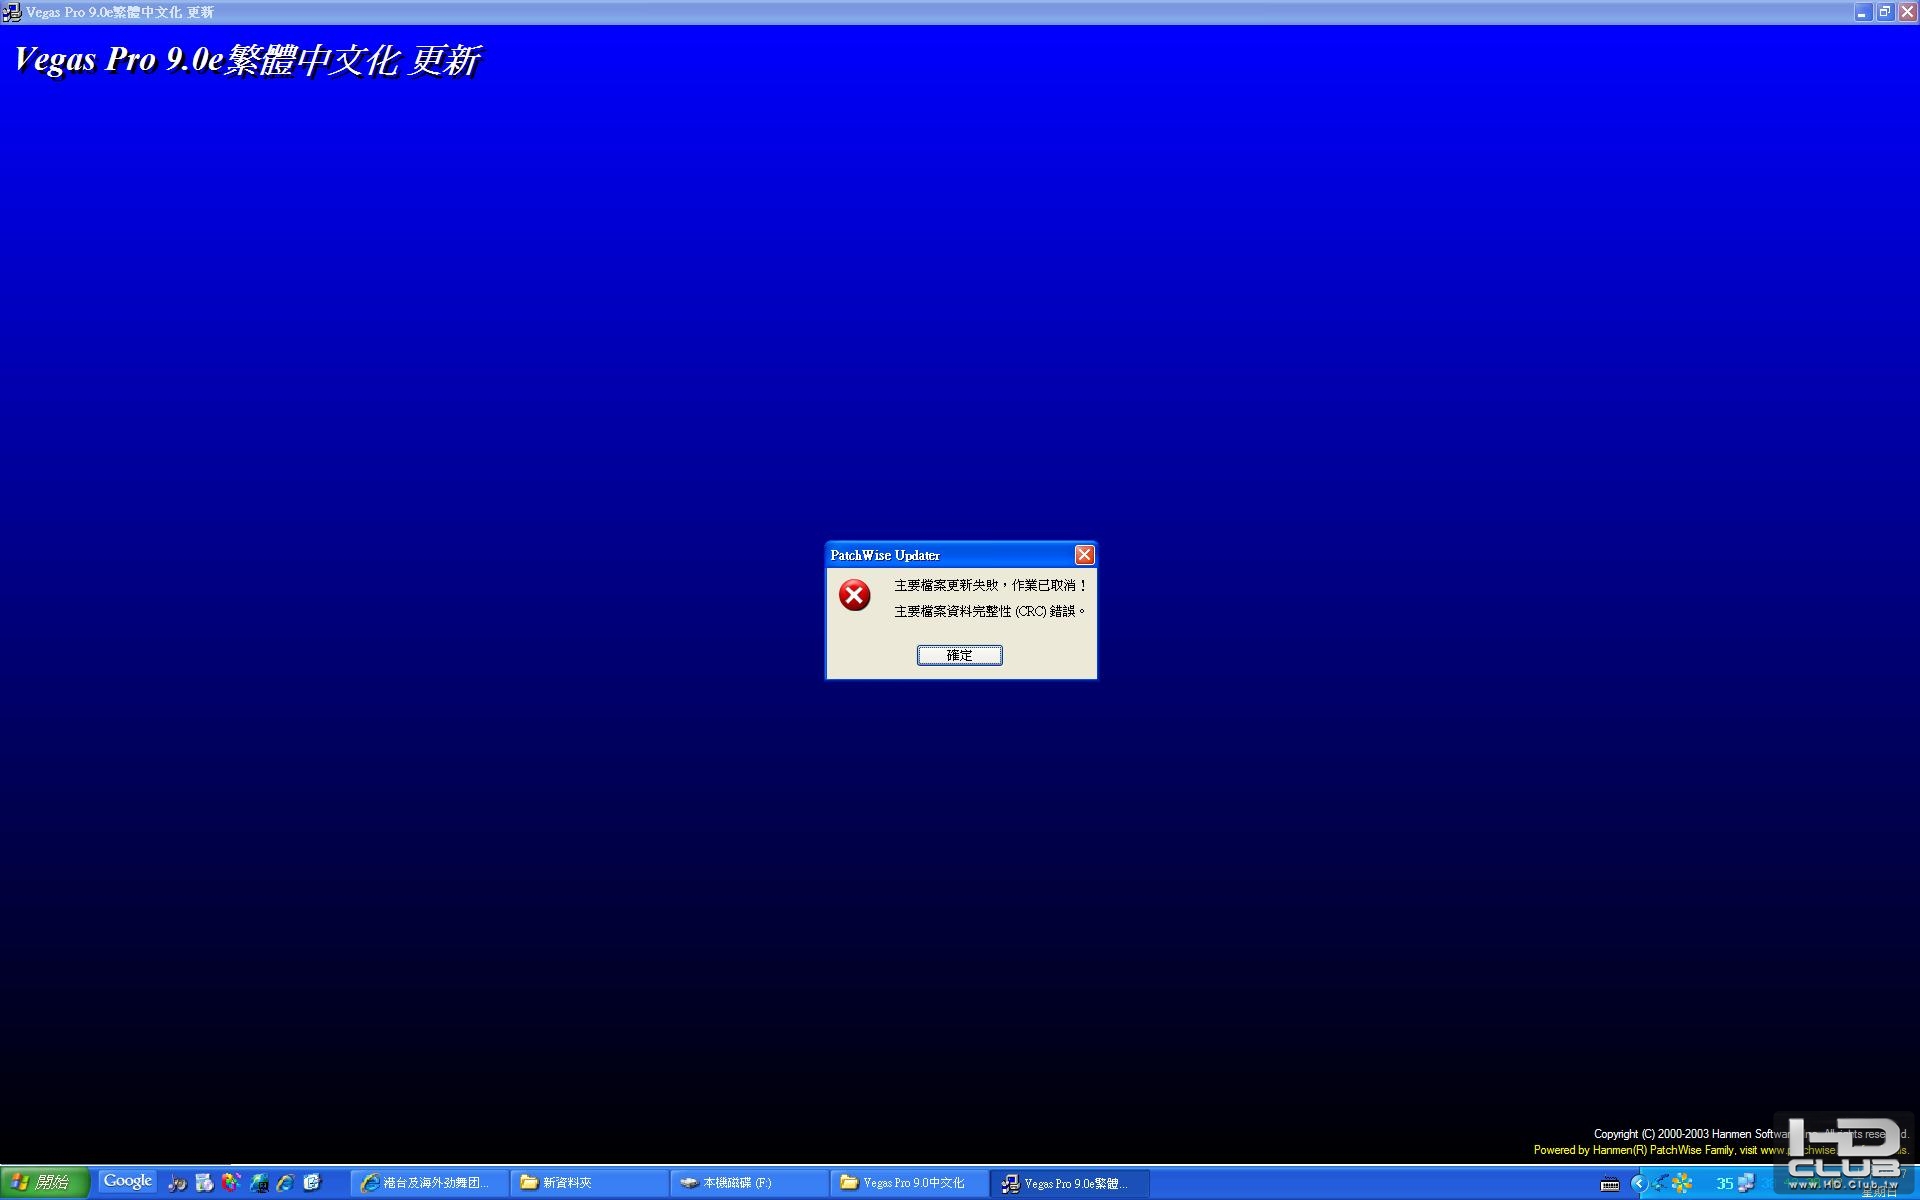
Task: Switch to 新資料夾 folder taskbar button
Action: point(590,1183)
